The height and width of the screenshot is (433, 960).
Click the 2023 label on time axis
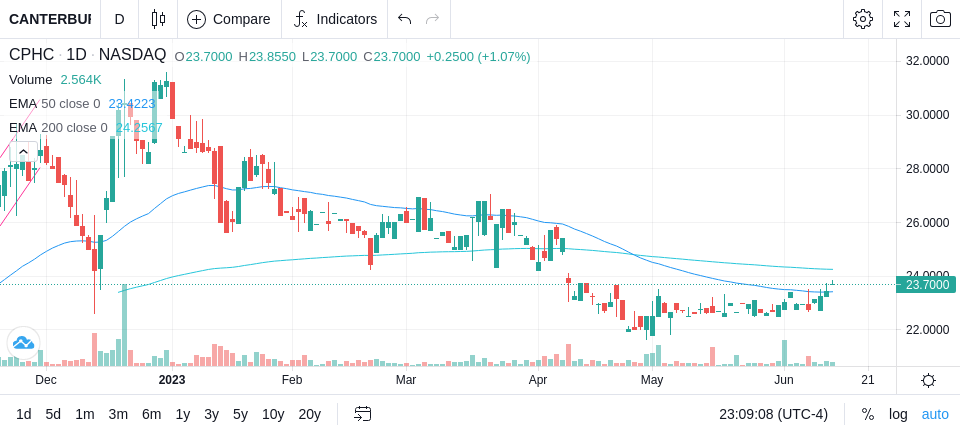[x=171, y=380]
